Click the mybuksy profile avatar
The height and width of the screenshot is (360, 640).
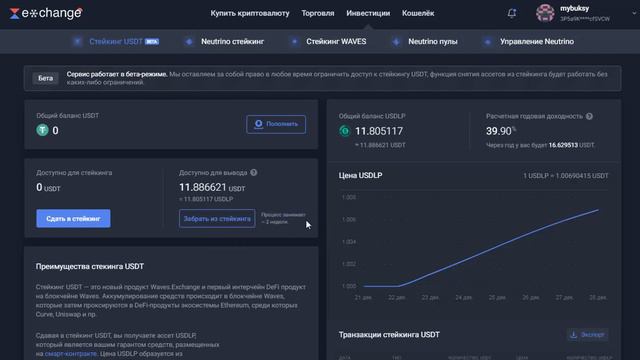point(545,13)
